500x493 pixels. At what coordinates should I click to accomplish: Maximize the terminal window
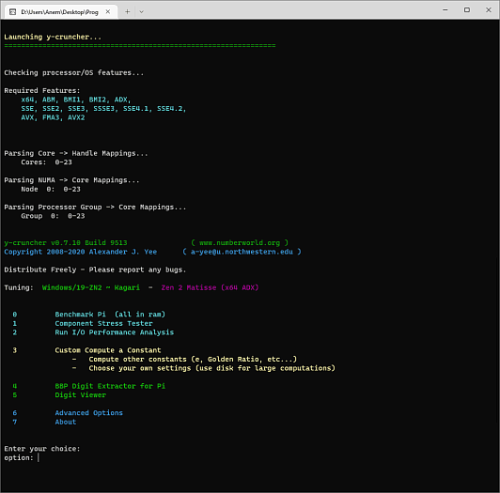point(467,10)
